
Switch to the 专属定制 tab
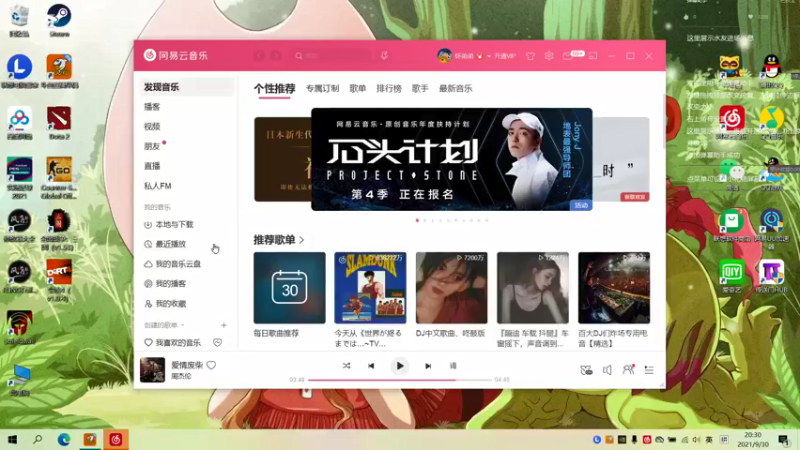[x=322, y=88]
